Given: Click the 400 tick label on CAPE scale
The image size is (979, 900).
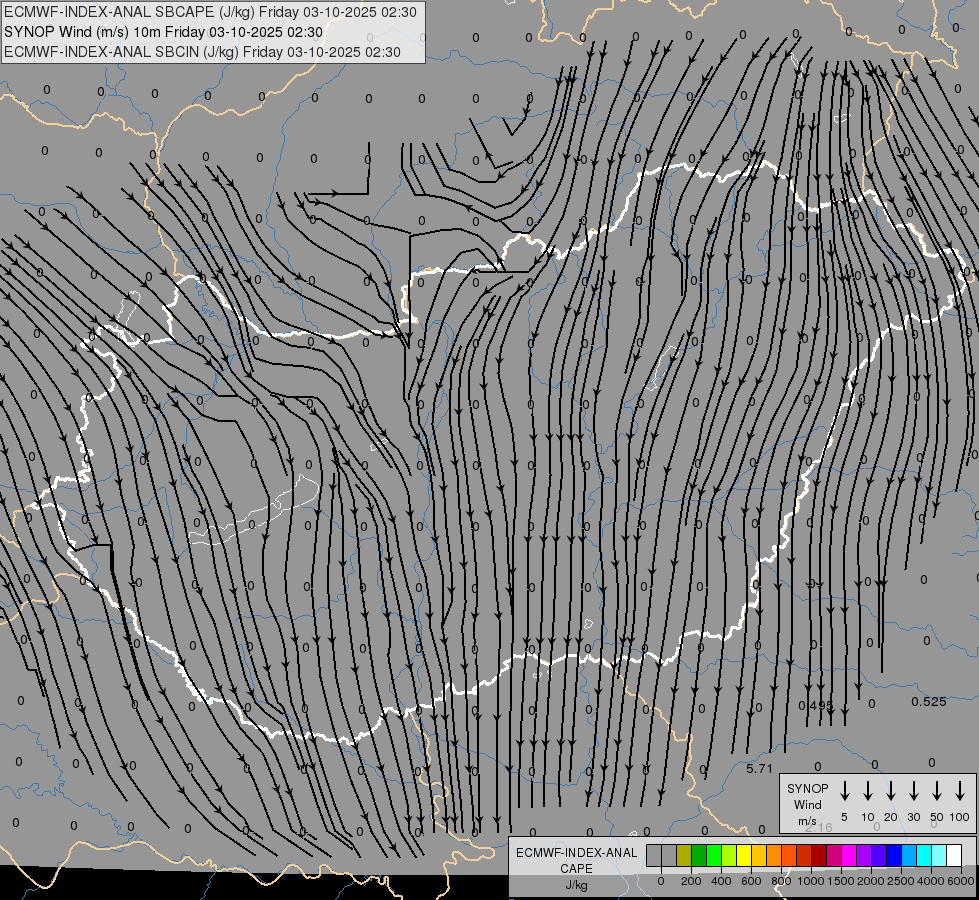Looking at the screenshot, I should coord(721,881).
